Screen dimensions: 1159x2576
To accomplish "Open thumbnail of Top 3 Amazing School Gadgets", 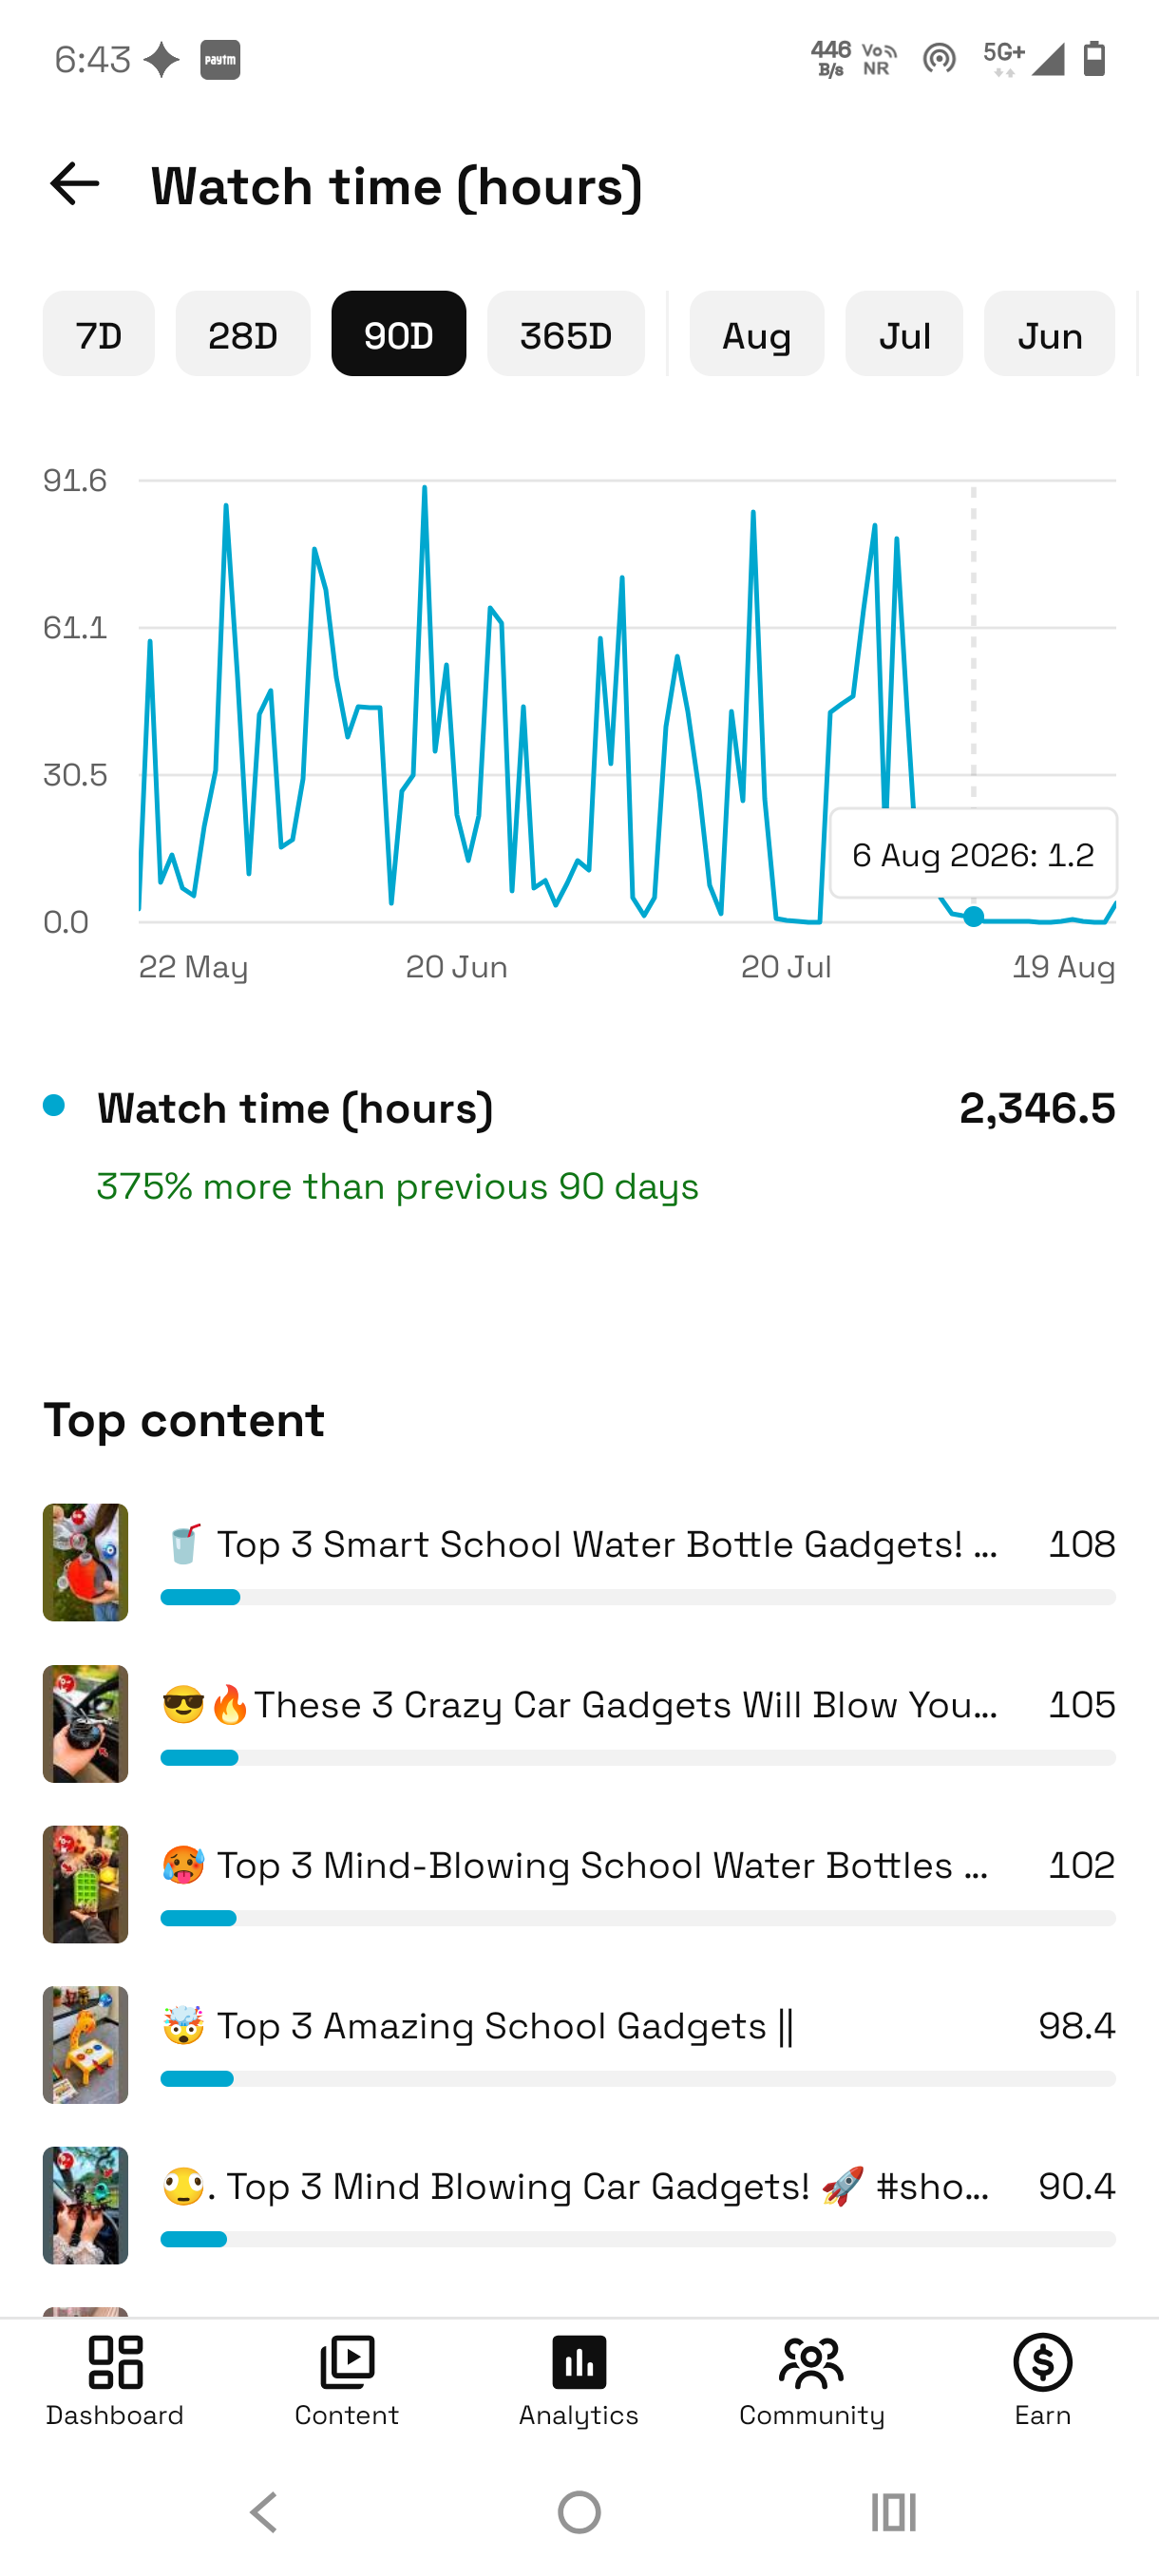I will tap(86, 2044).
